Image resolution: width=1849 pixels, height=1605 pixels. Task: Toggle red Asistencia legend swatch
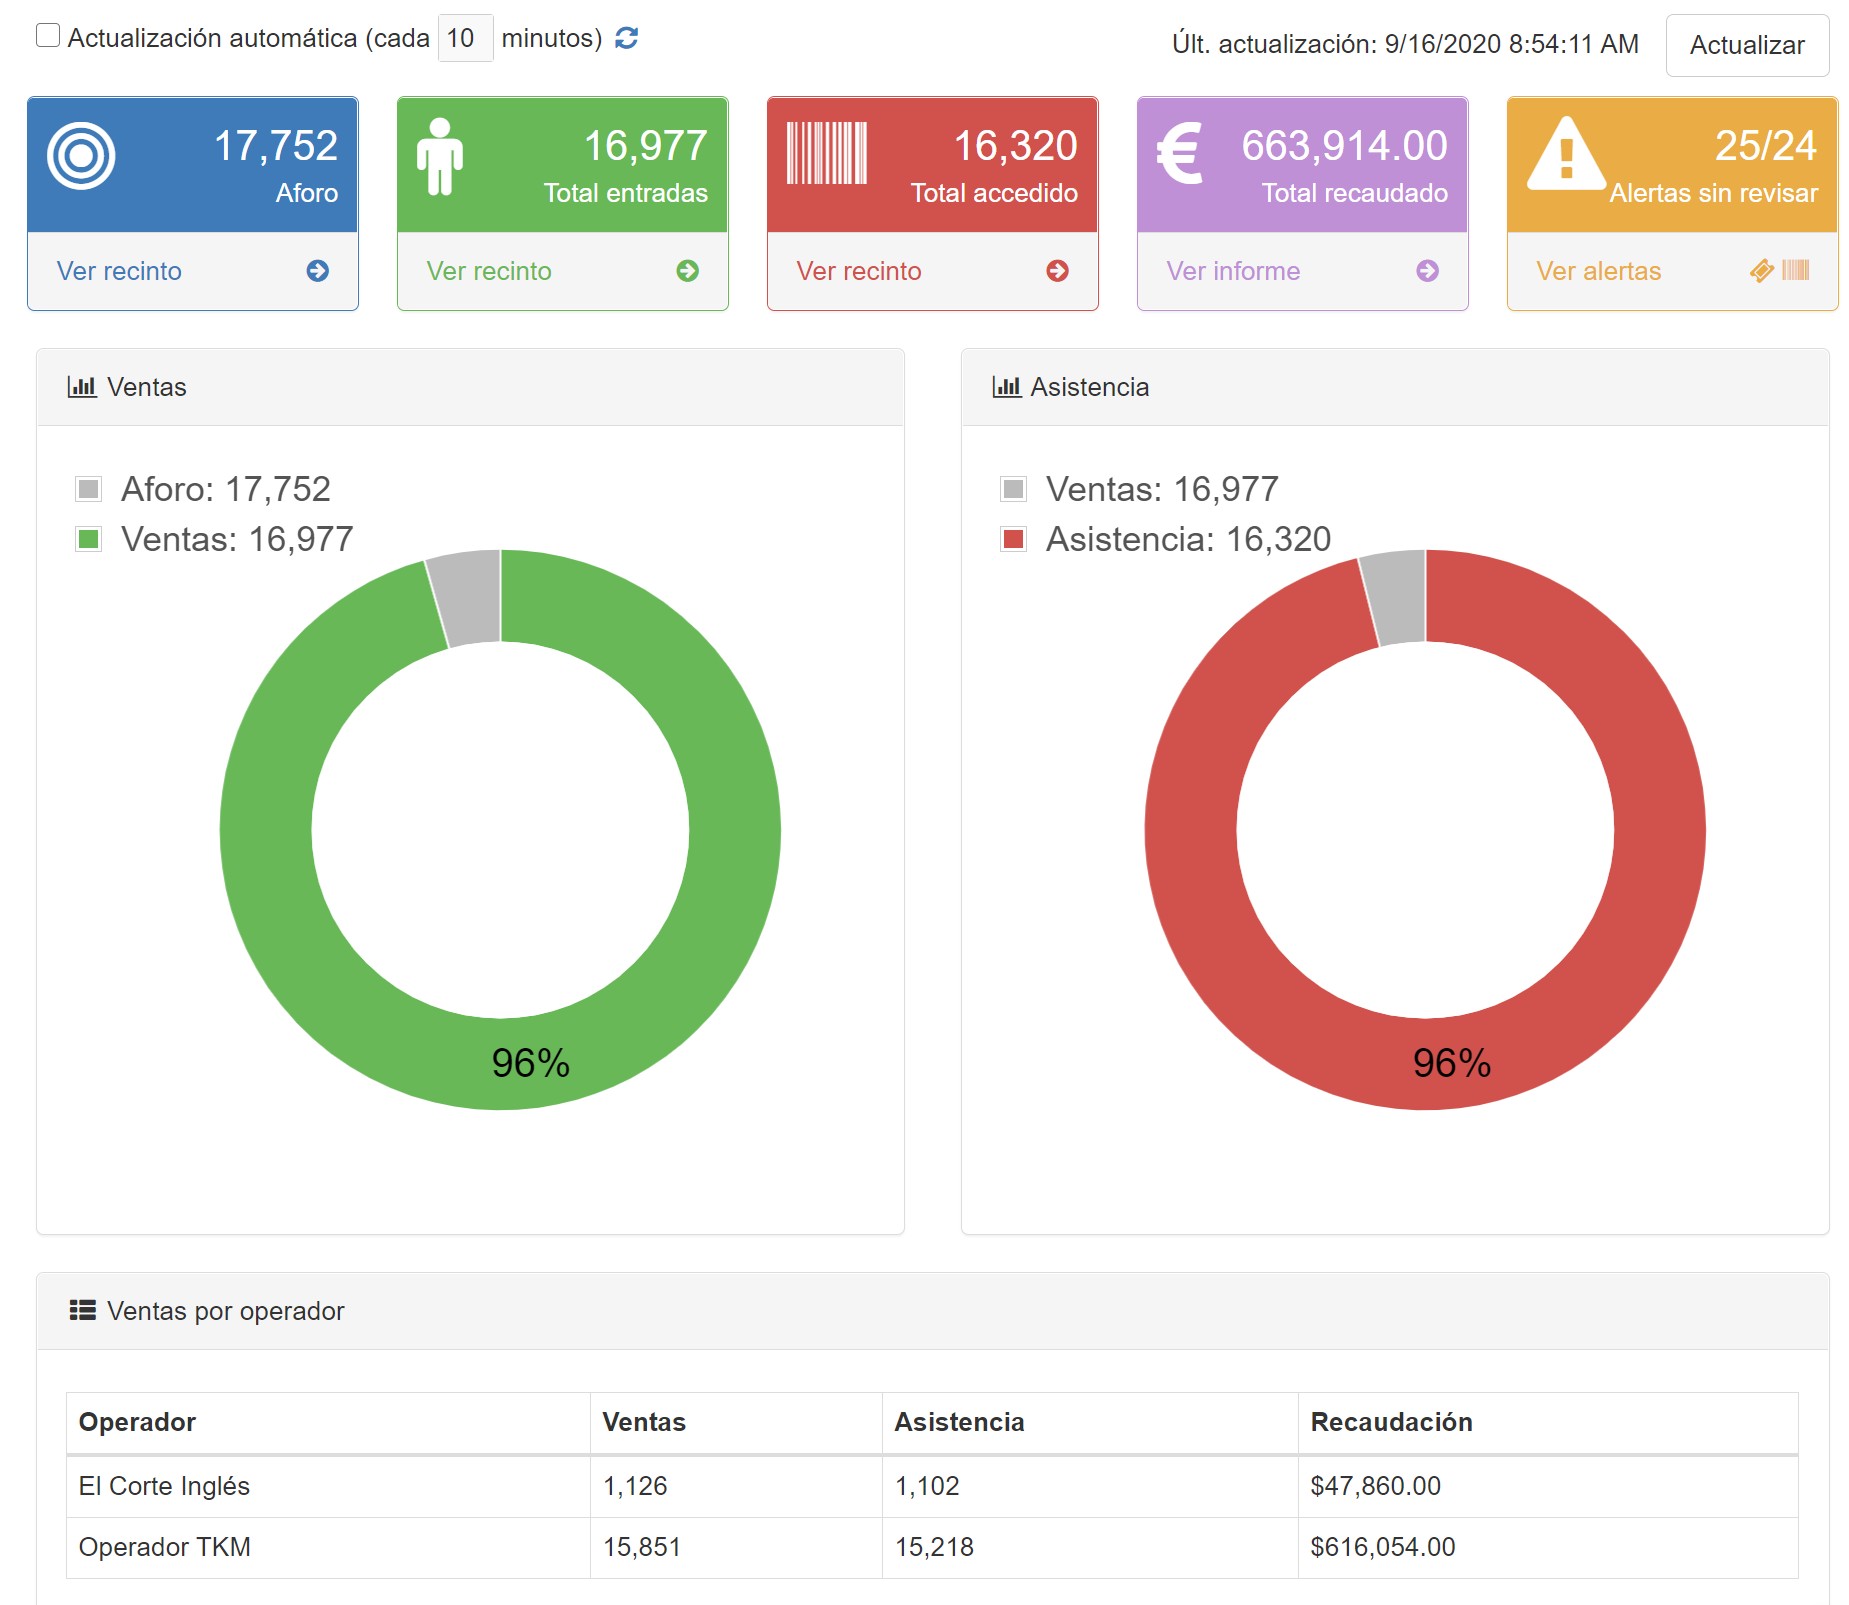[1014, 539]
